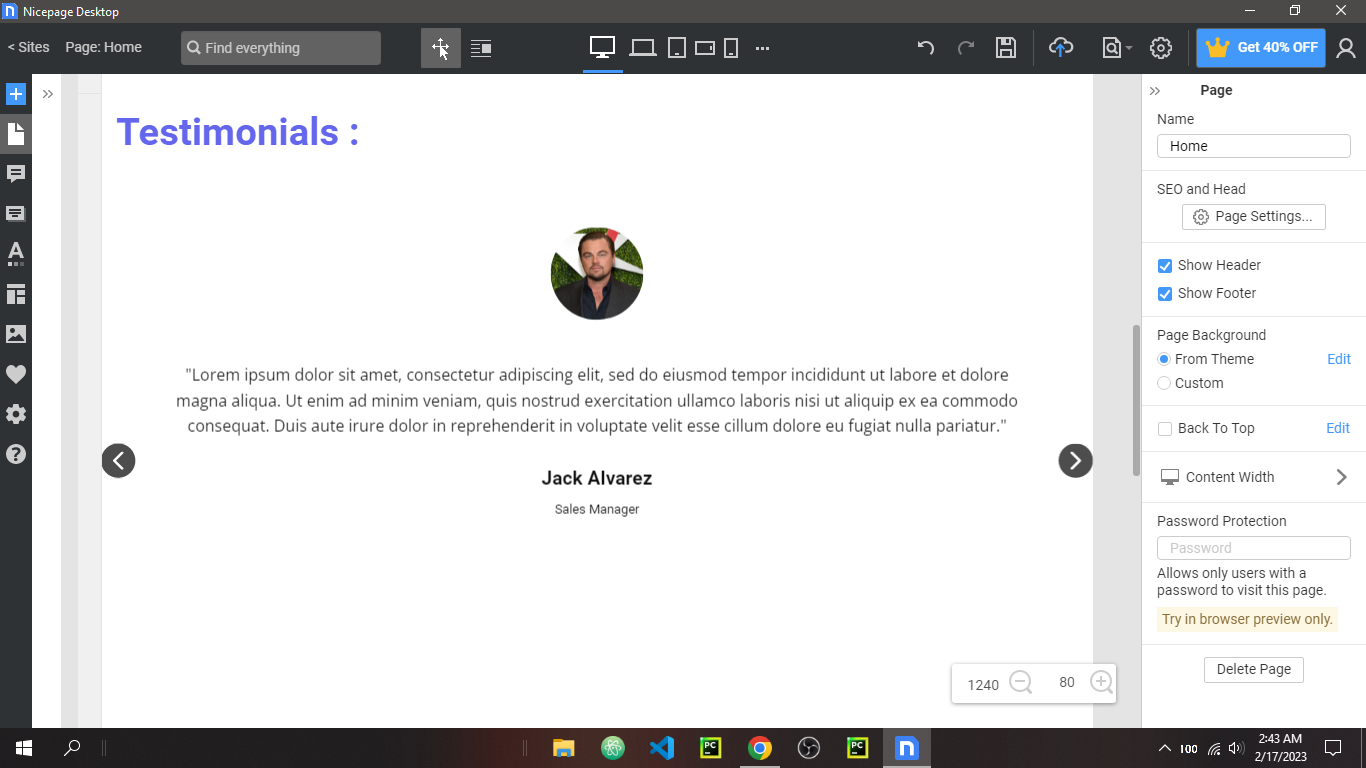Open more device sizes with the ellipsis

click(x=762, y=47)
